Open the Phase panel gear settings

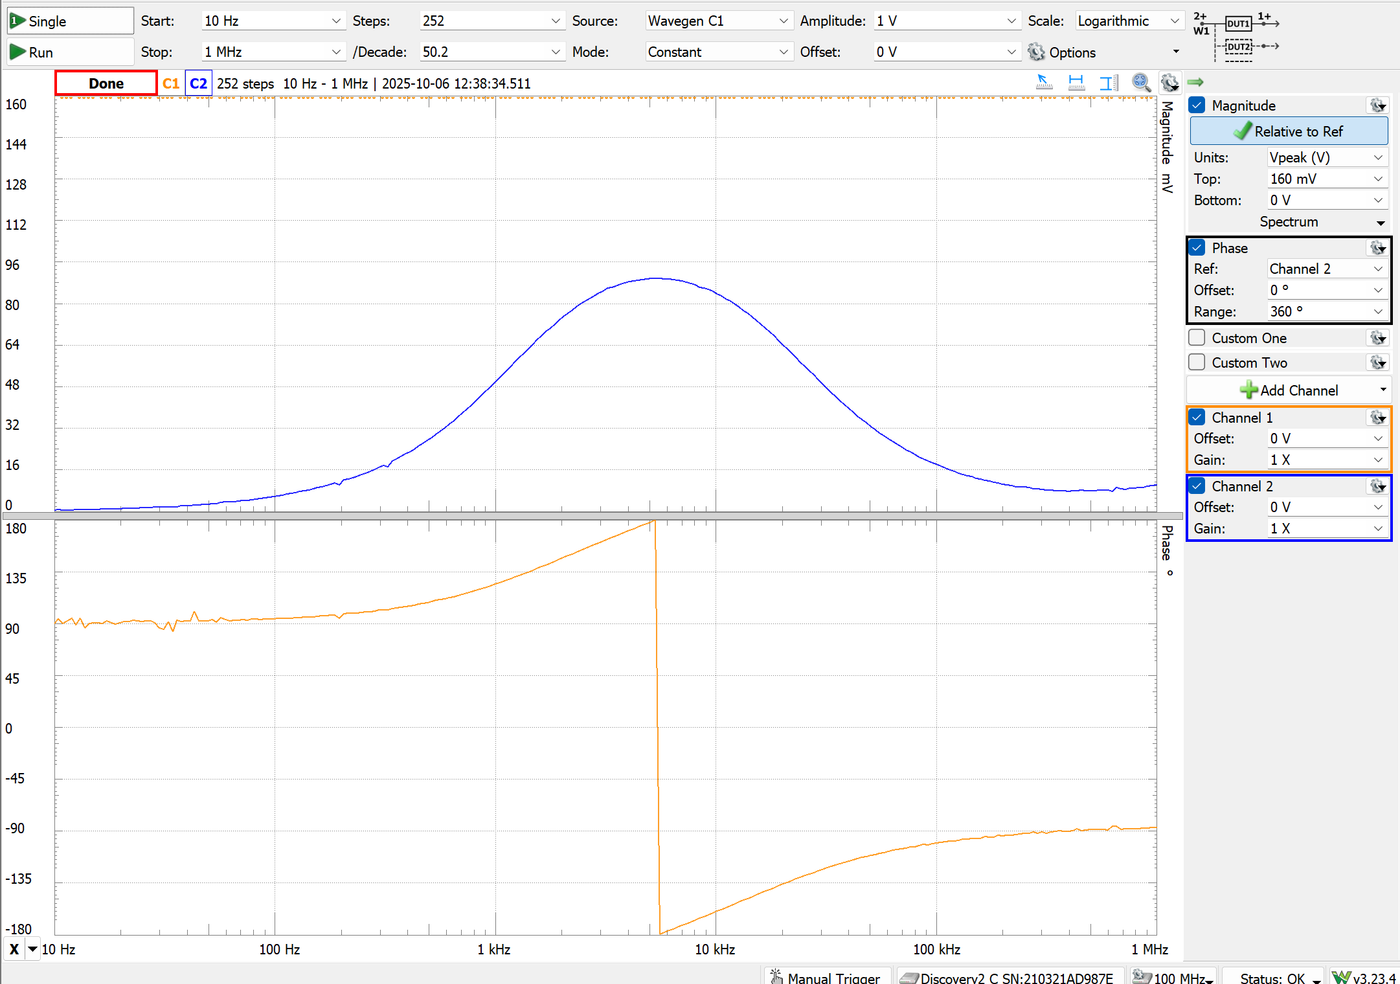tap(1378, 248)
